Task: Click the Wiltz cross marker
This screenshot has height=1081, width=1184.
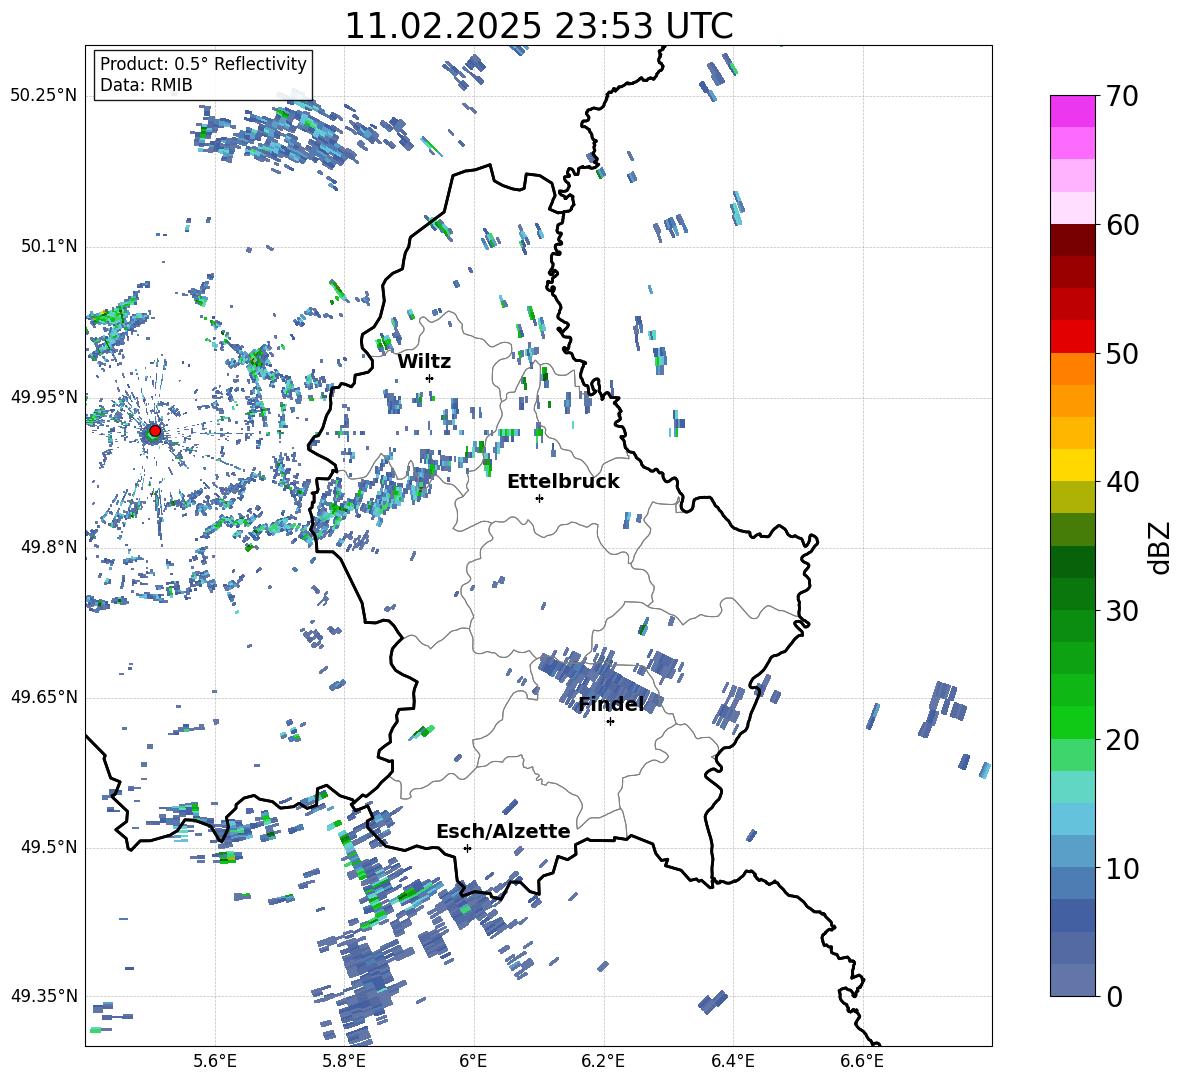Action: tap(430, 378)
